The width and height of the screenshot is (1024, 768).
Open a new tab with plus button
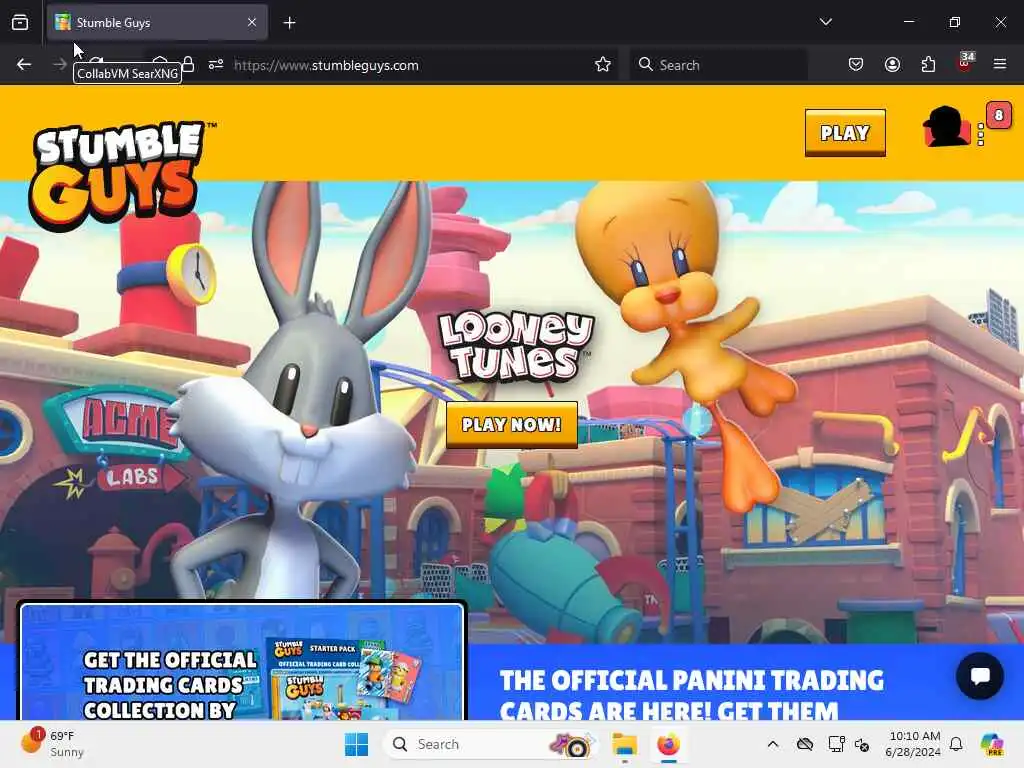[289, 23]
